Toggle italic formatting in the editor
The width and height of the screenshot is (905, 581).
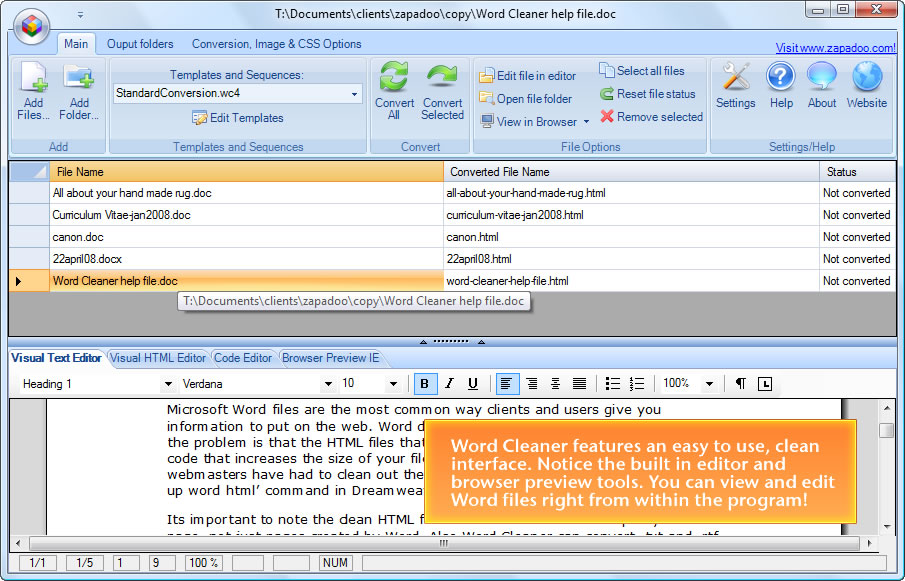(x=449, y=384)
